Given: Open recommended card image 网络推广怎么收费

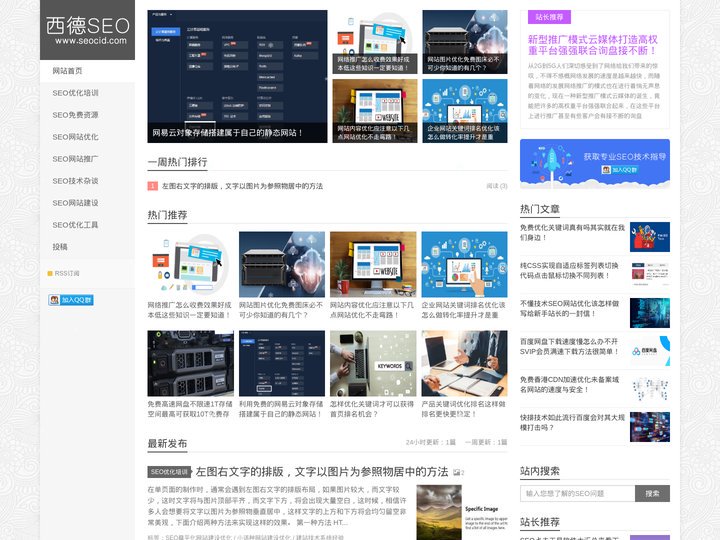Looking at the screenshot, I should pyautogui.click(x=190, y=264).
